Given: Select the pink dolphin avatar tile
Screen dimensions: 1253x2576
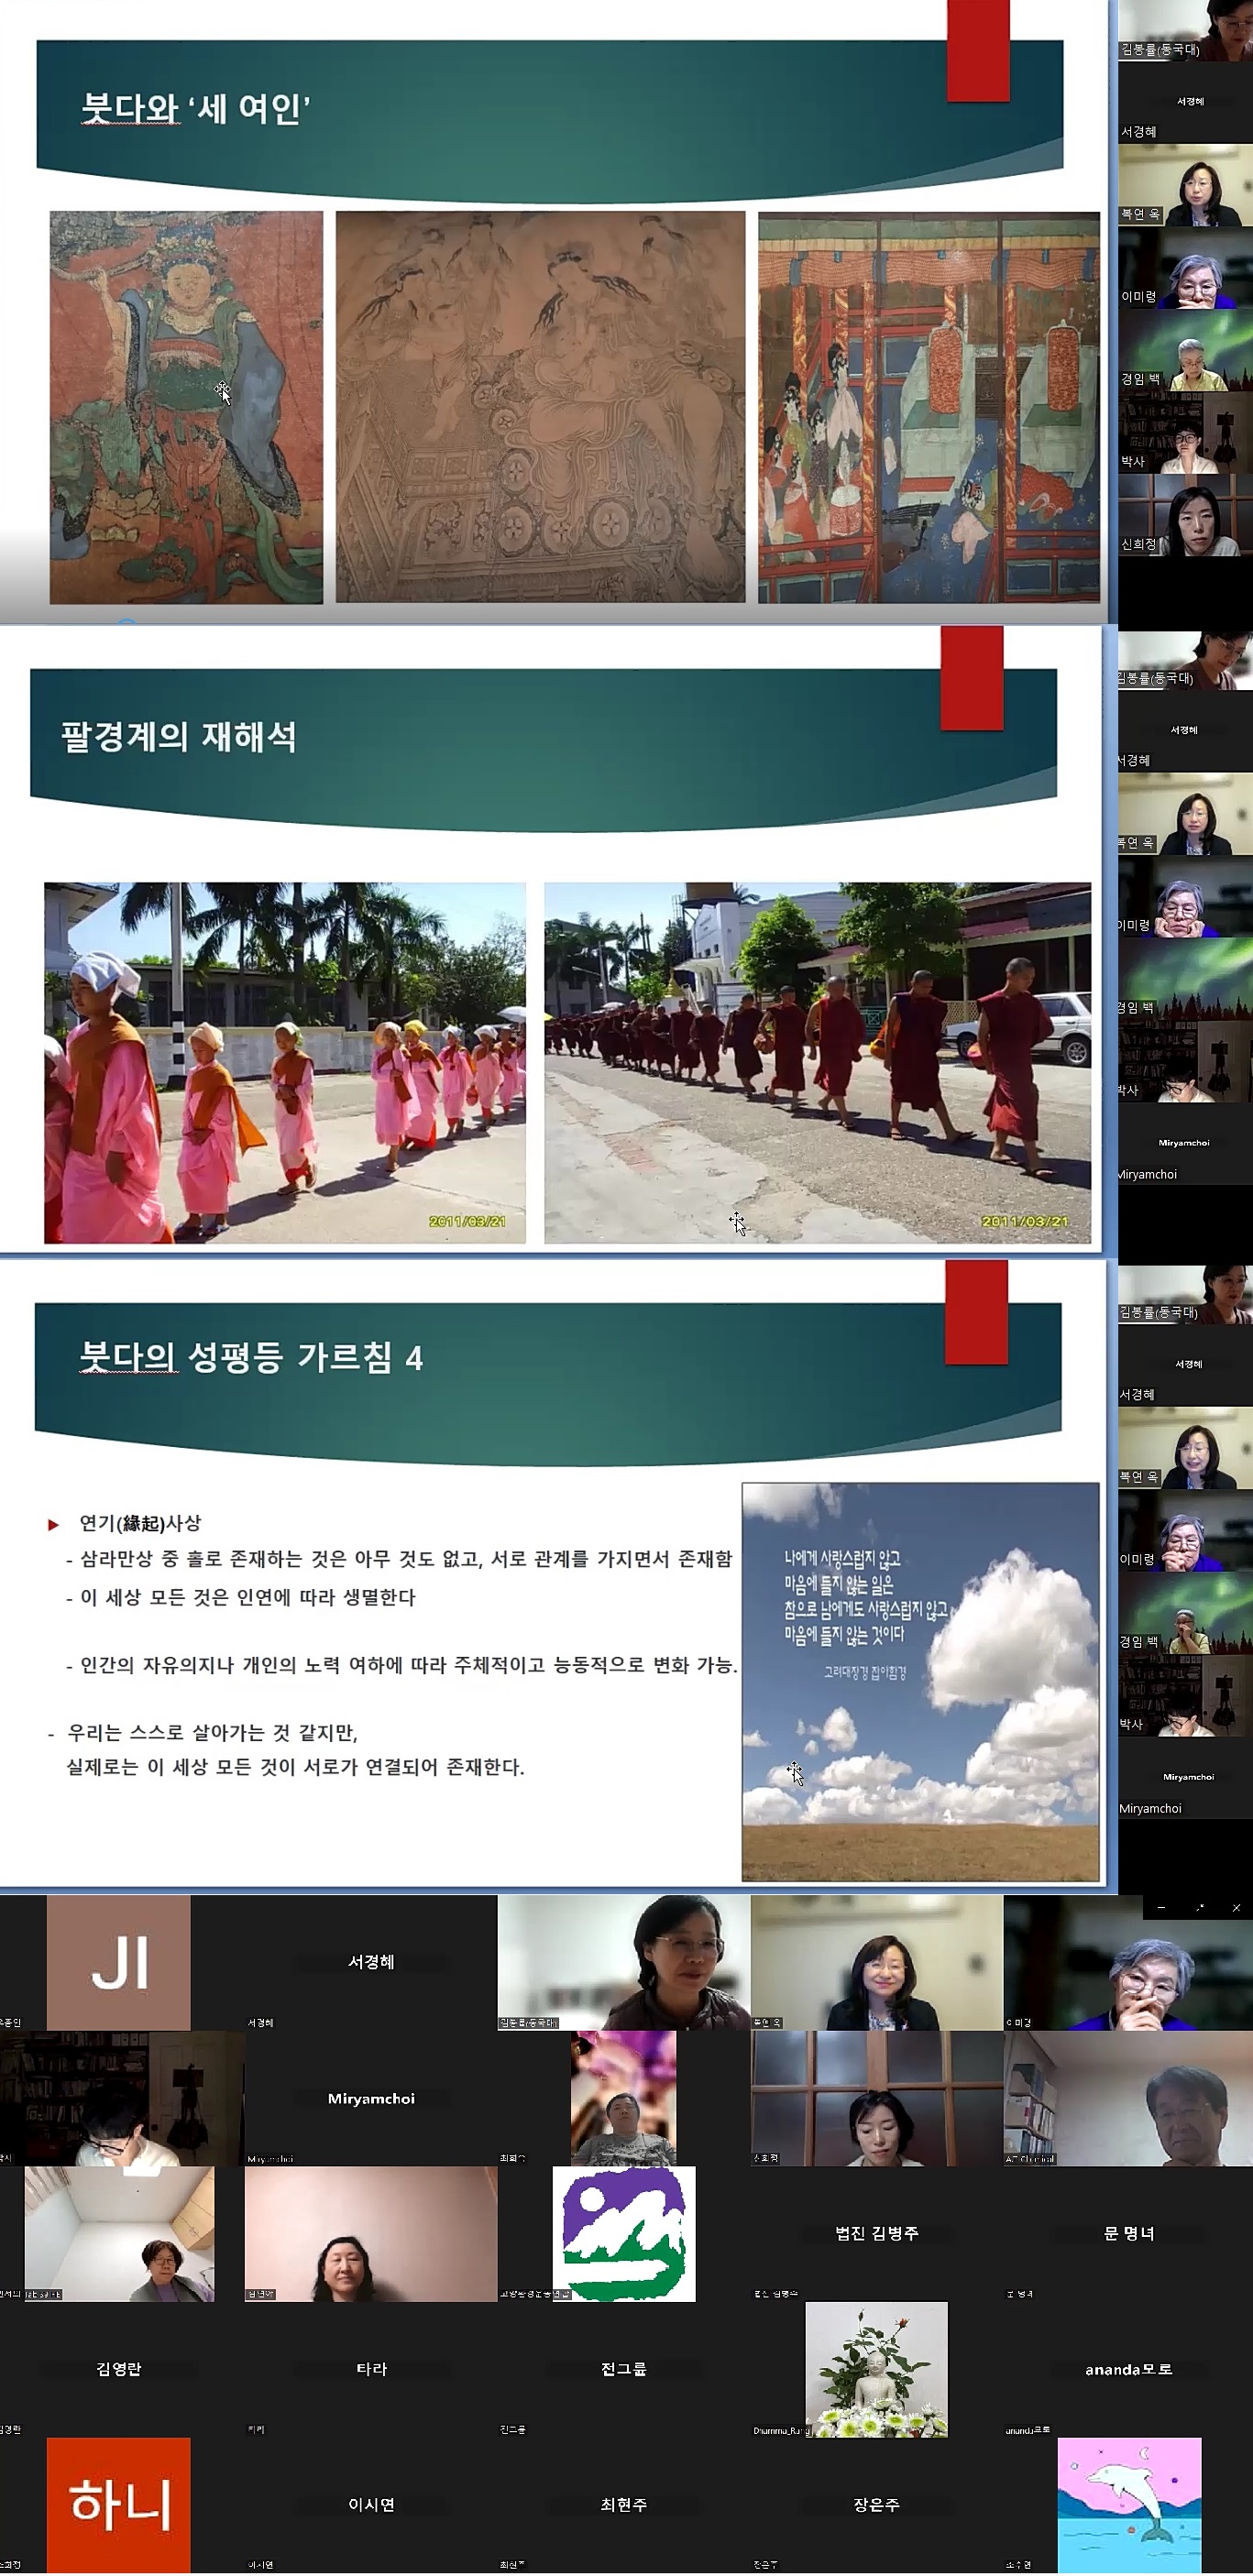Looking at the screenshot, I should [x=1129, y=2504].
